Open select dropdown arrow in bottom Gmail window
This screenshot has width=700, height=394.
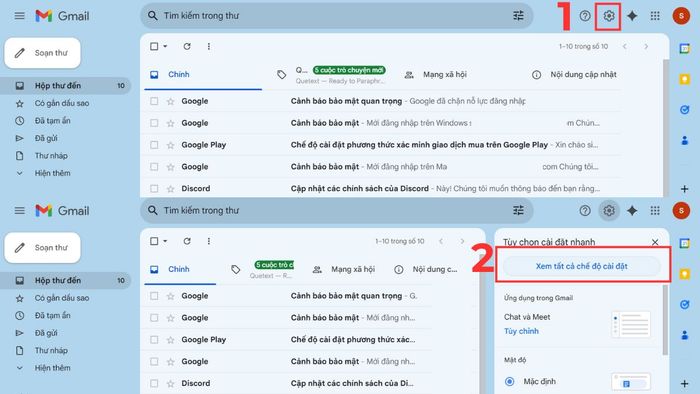[165, 241]
